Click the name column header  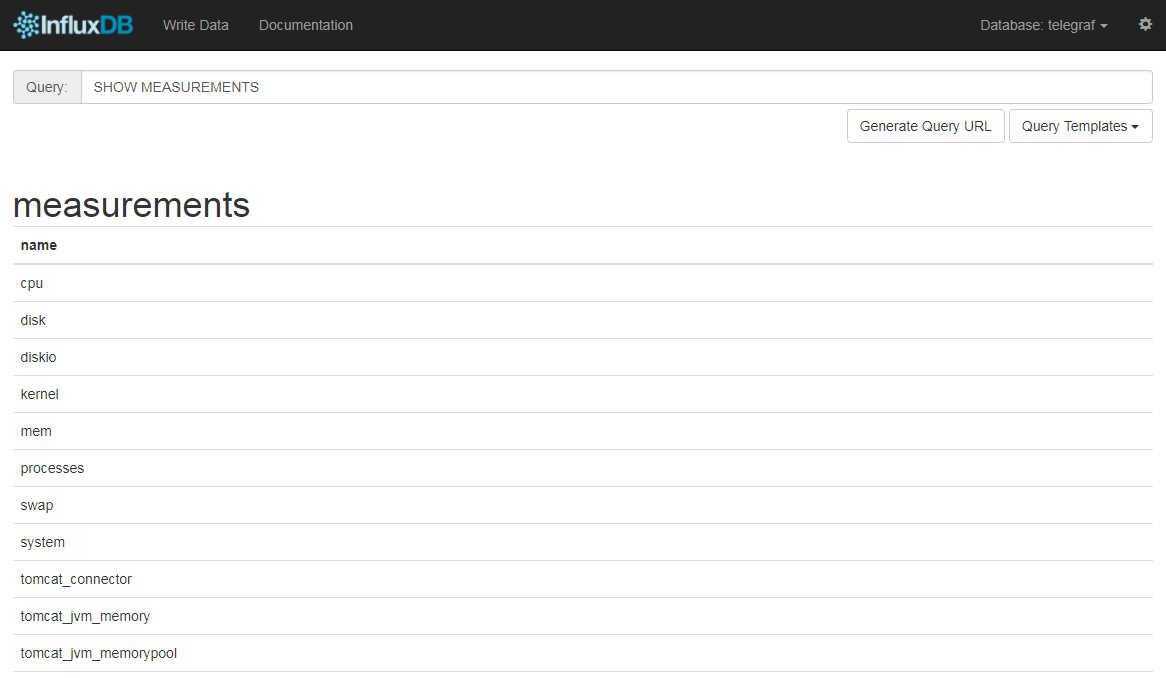click(39, 245)
